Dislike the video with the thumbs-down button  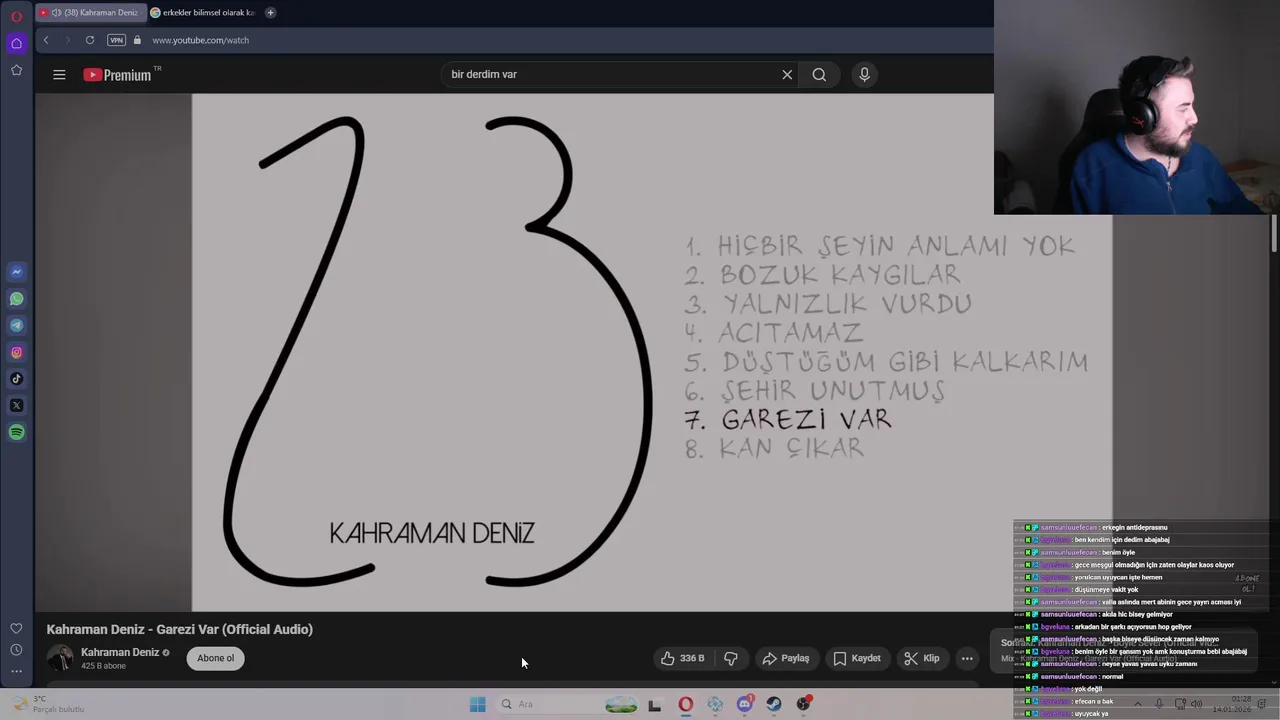(731, 658)
